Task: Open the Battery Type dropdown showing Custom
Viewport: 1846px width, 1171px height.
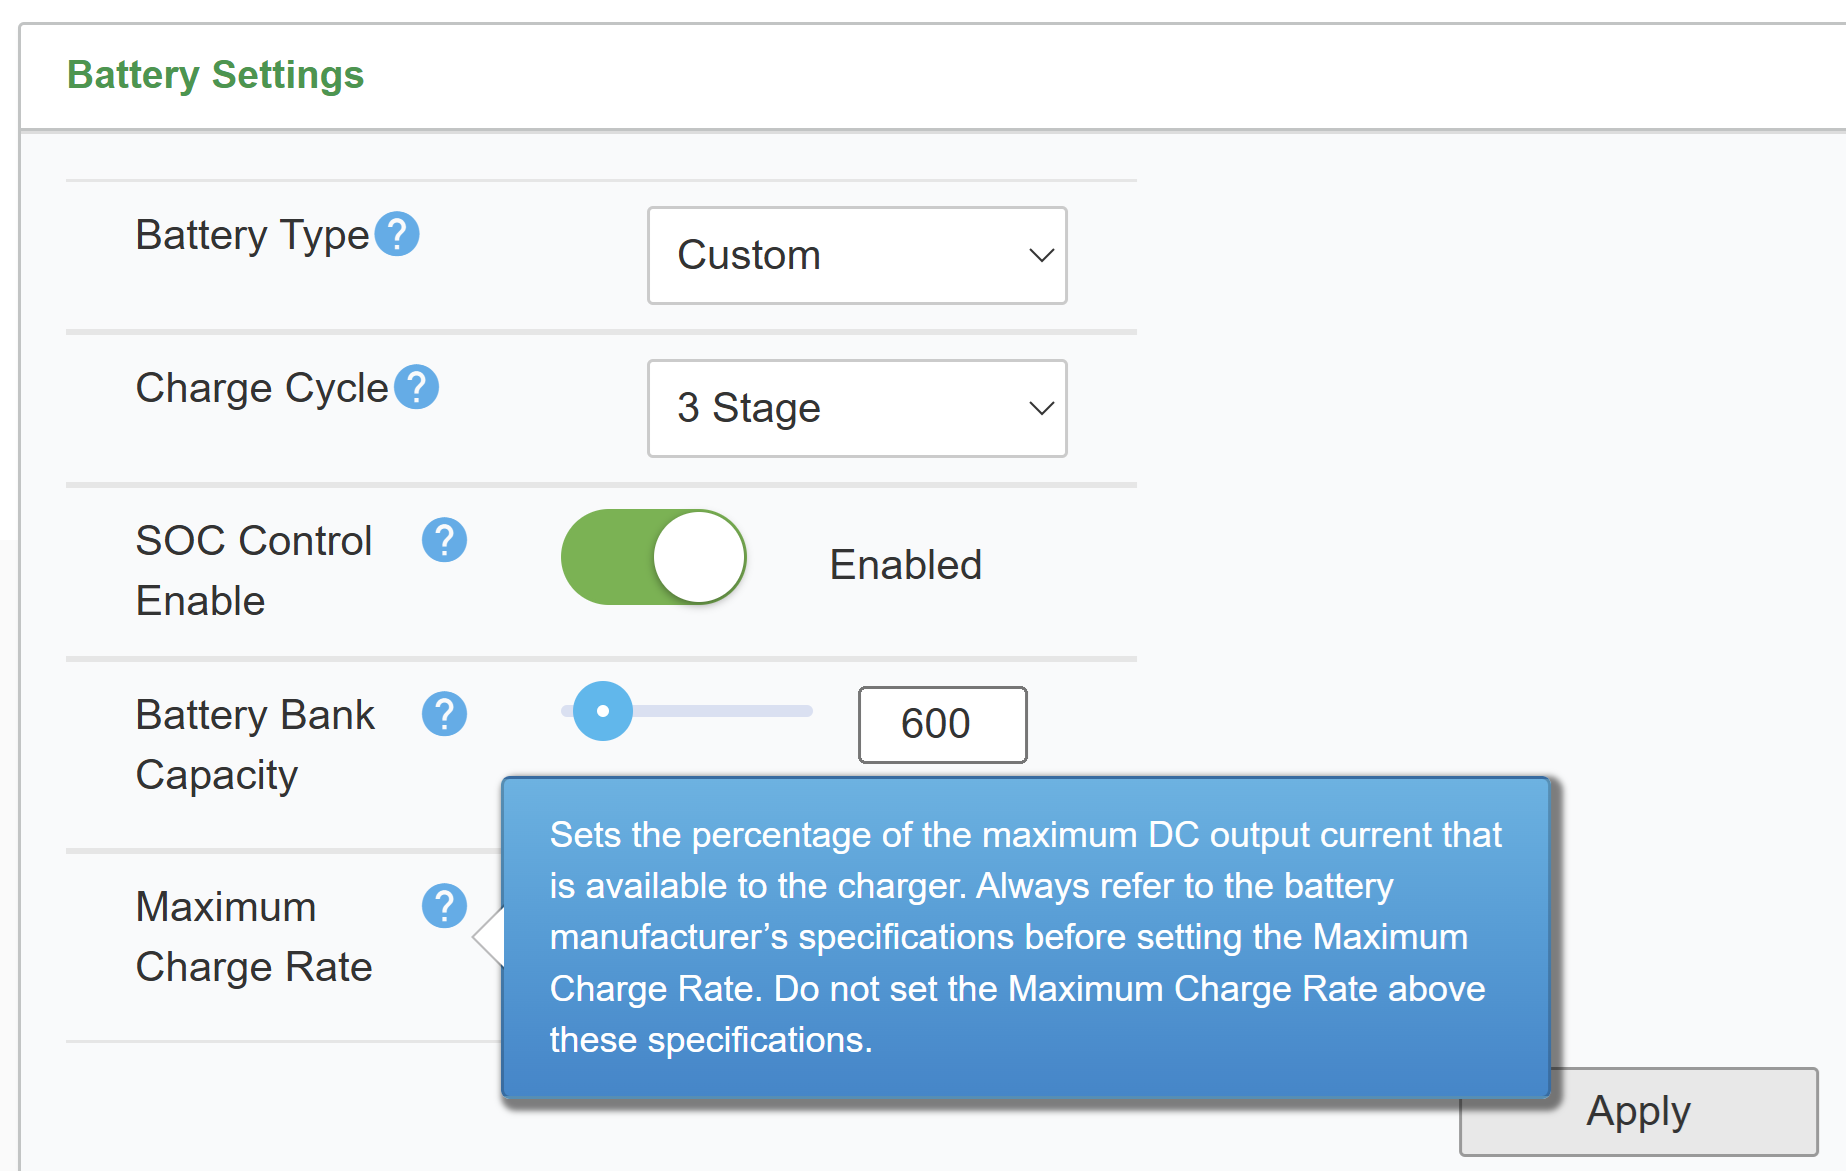Action: tap(857, 255)
